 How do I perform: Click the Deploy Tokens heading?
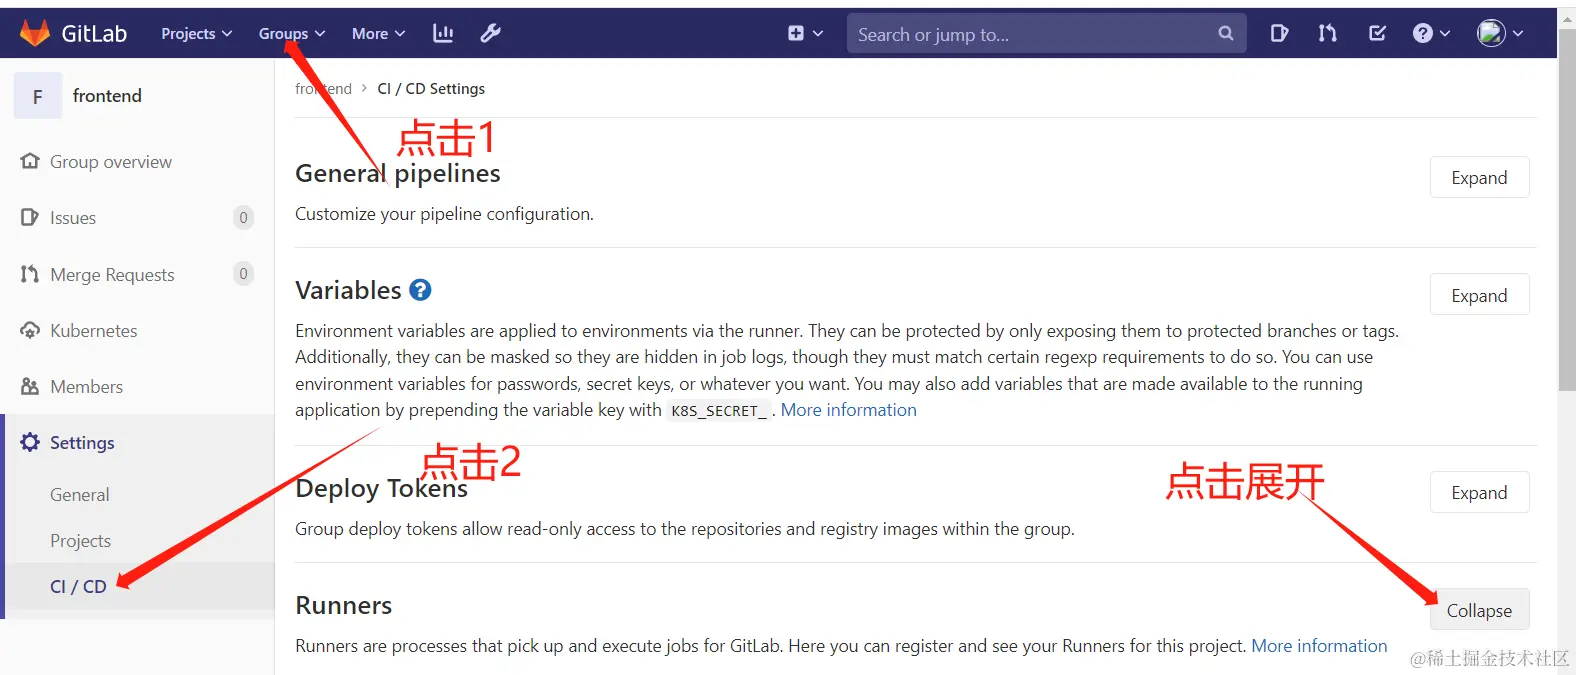point(381,488)
